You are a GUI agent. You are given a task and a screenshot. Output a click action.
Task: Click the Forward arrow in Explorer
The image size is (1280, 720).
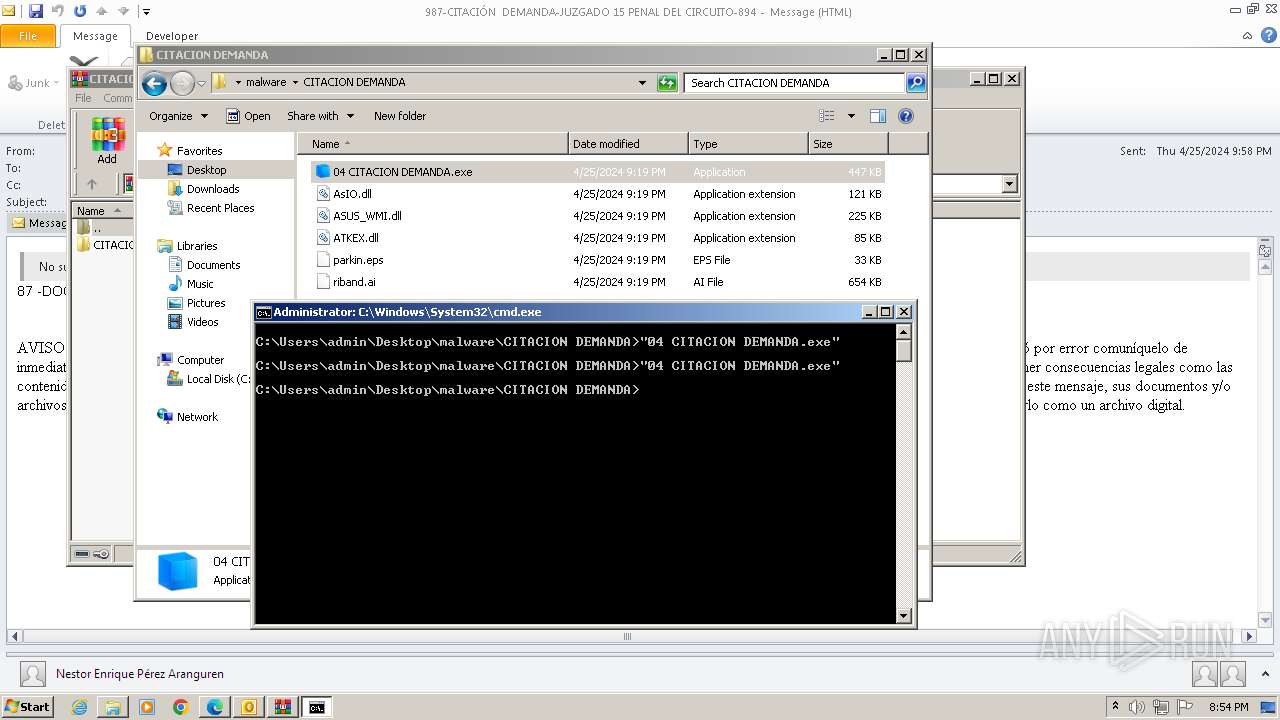click(182, 83)
